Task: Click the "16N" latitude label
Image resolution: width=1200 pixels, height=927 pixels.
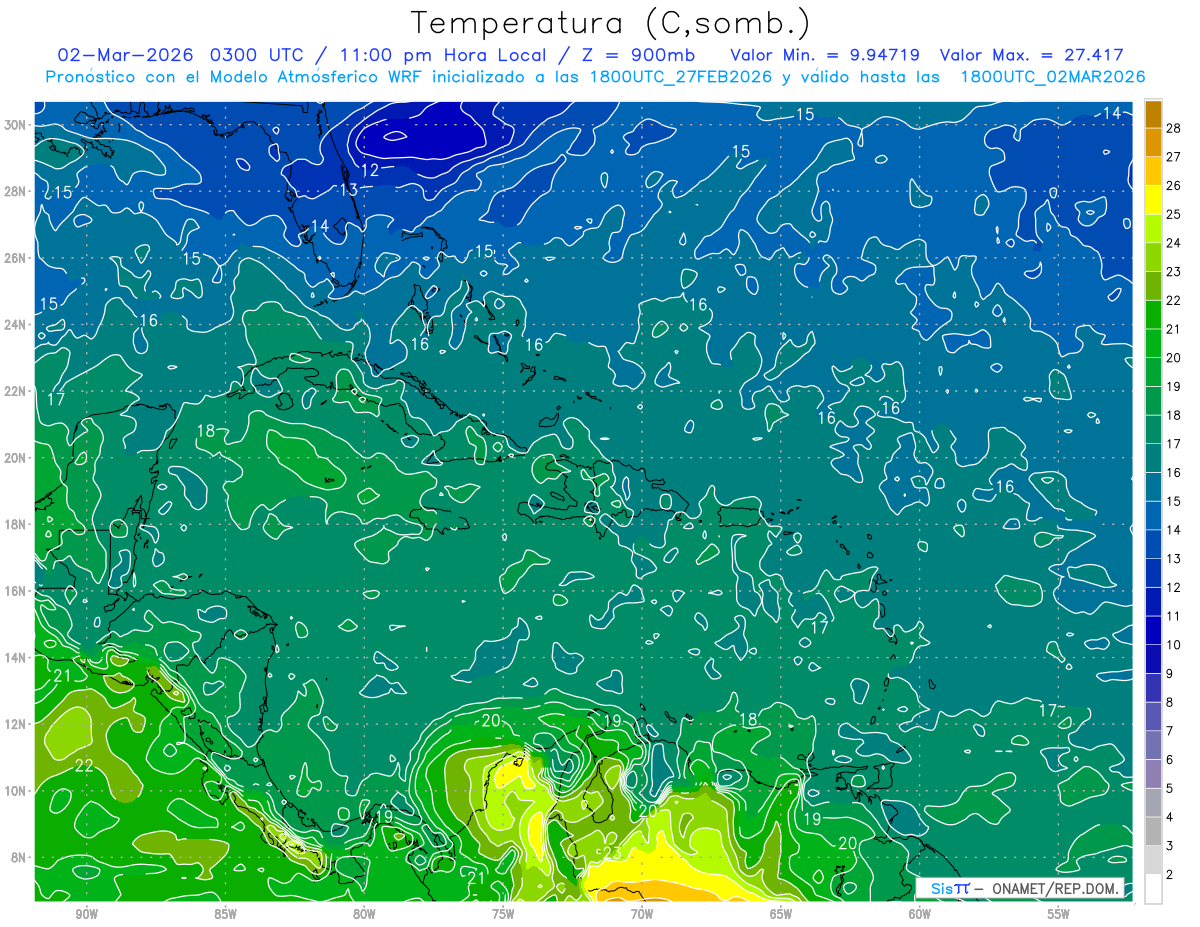Action: [x=16, y=591]
